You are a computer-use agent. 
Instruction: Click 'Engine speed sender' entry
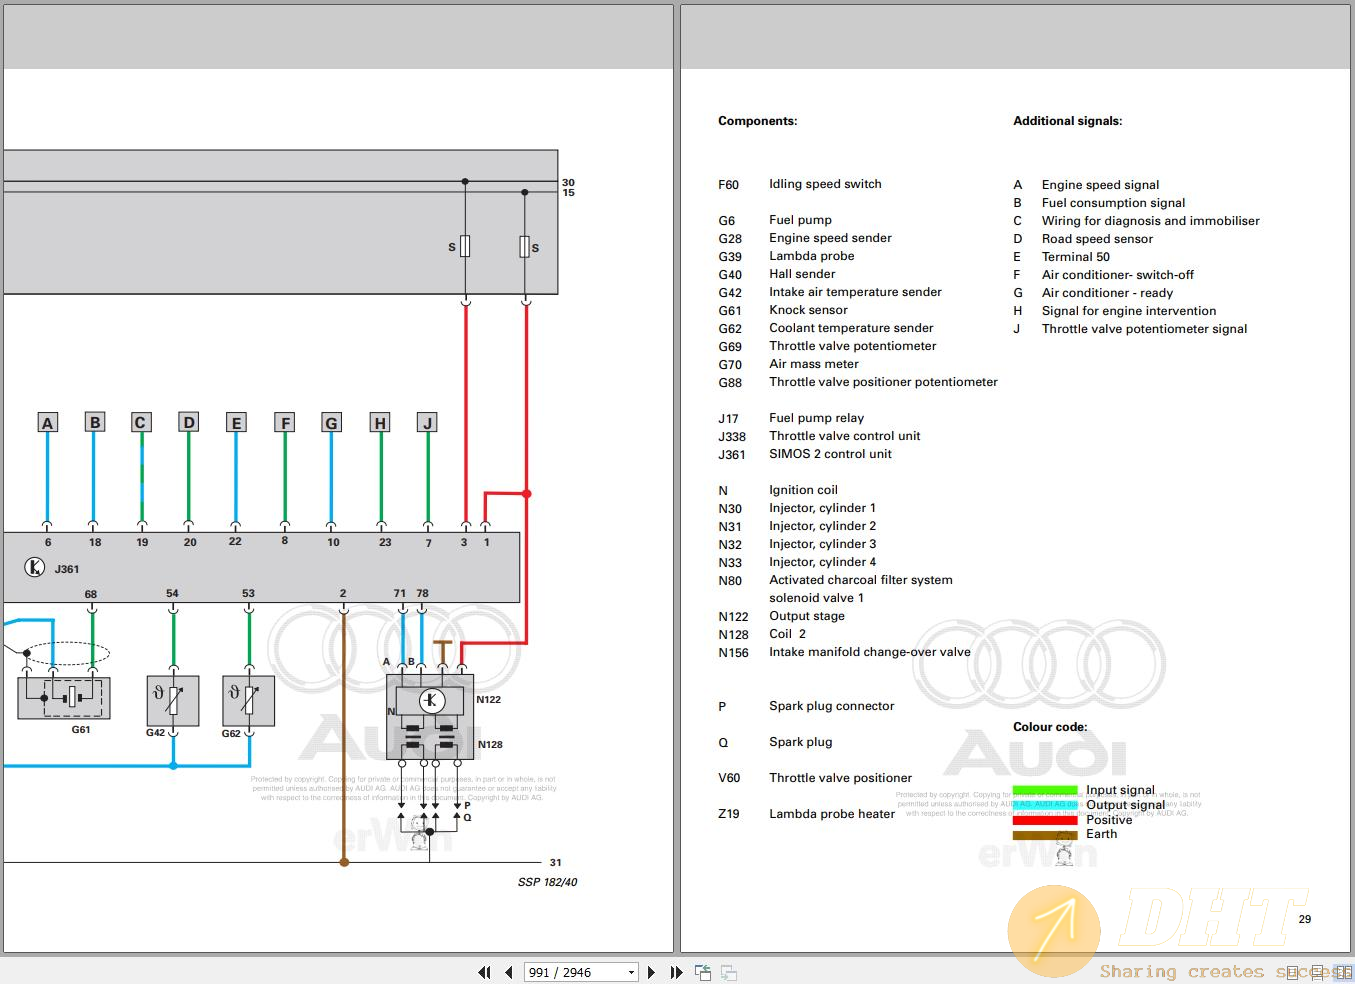coord(830,238)
